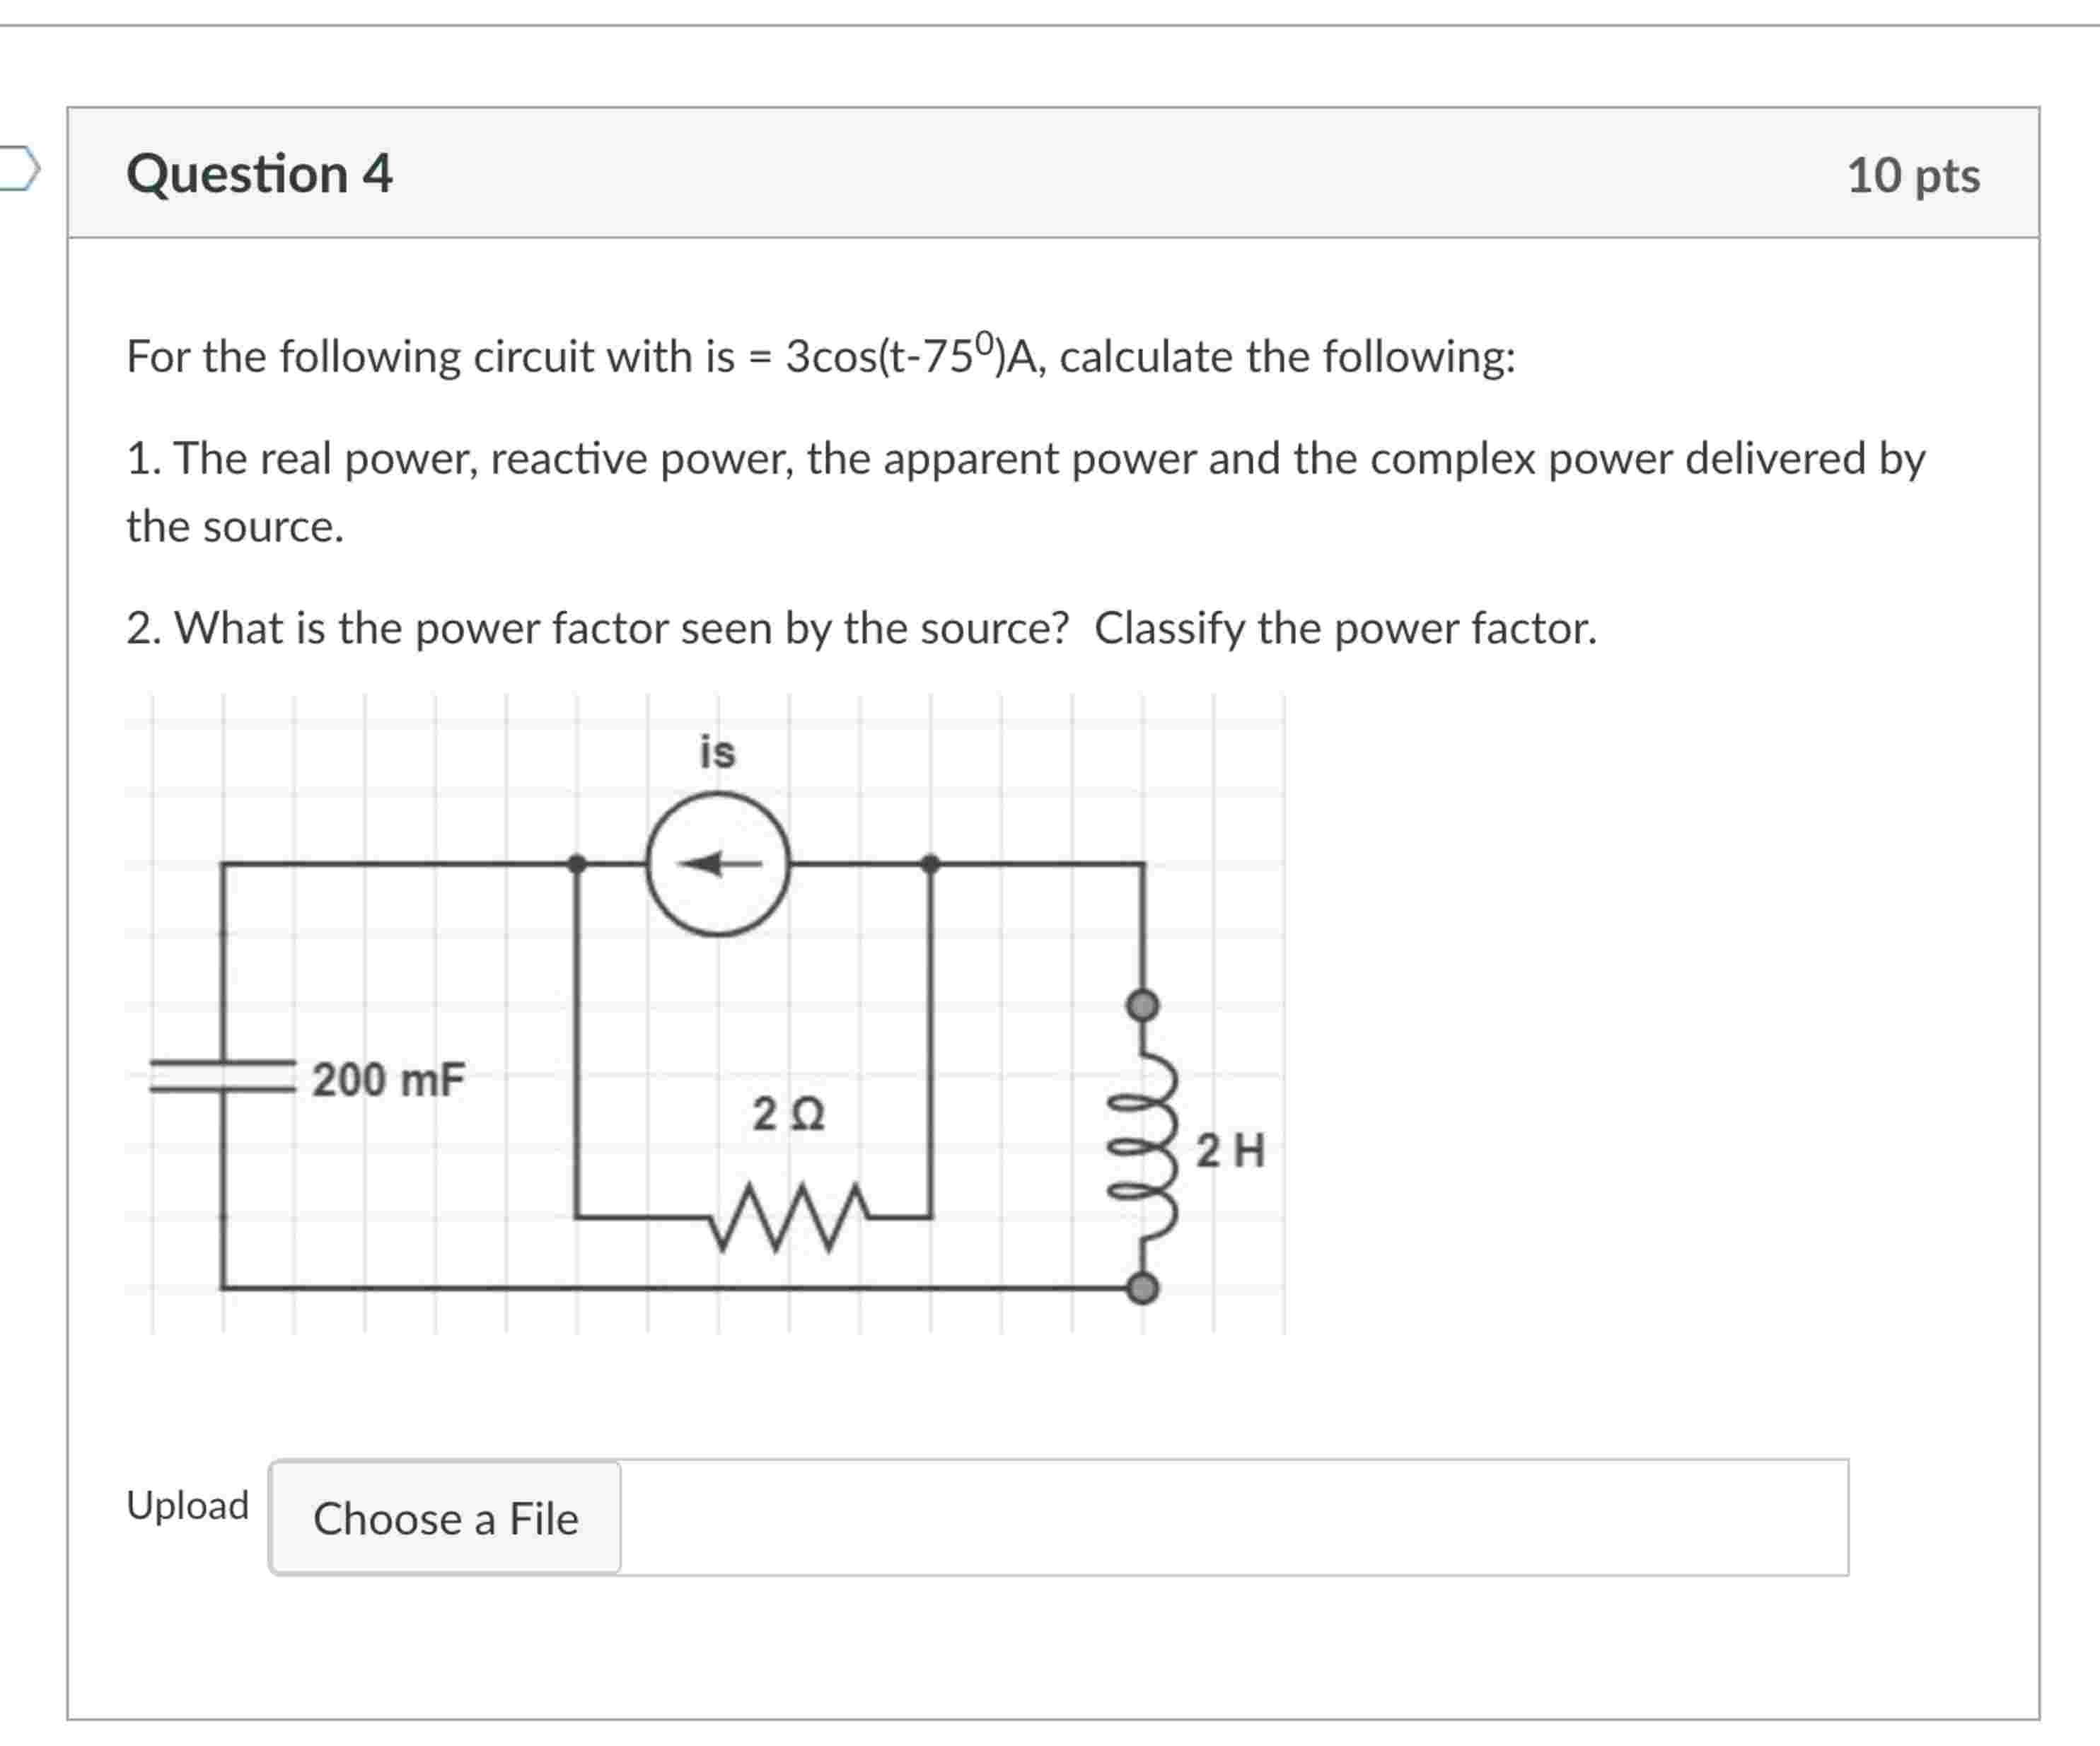
Task: Click the 200 mF capacitor value label
Action: tap(388, 1078)
